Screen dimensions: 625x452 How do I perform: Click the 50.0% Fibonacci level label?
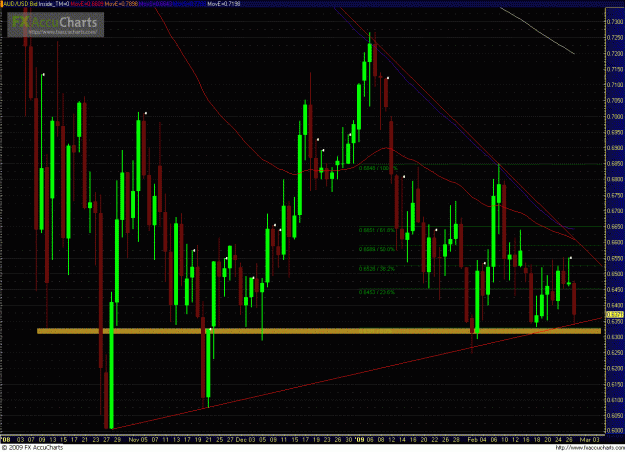377,249
